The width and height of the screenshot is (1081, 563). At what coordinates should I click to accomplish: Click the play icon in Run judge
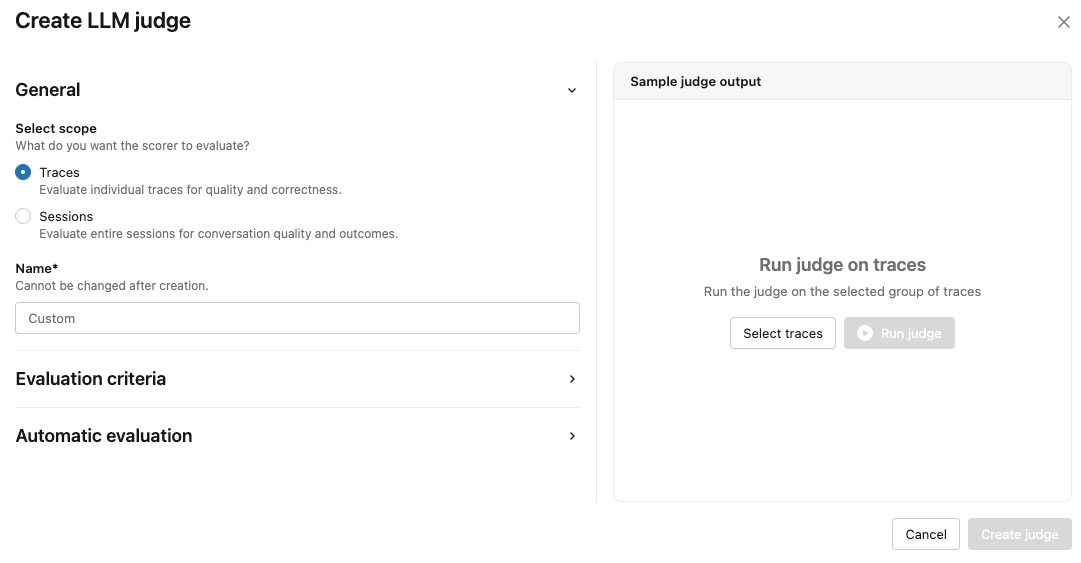pos(865,333)
